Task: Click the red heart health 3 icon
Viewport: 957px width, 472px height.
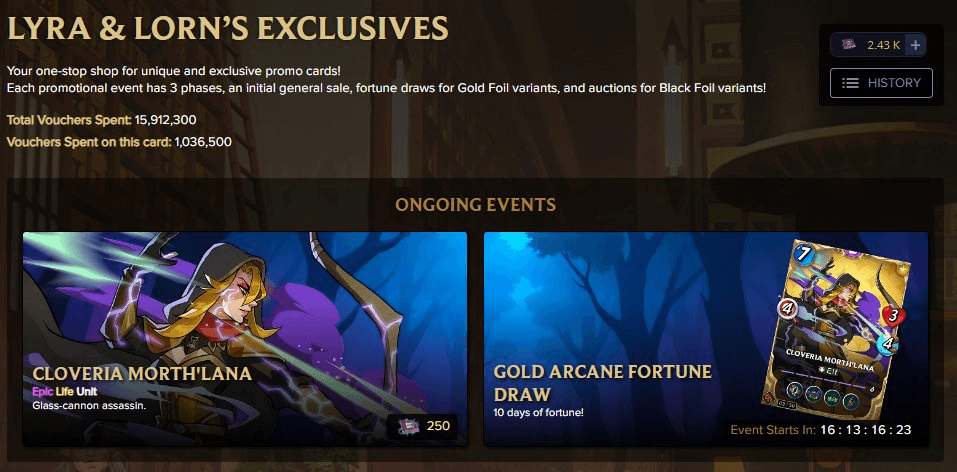Action: pos(894,315)
